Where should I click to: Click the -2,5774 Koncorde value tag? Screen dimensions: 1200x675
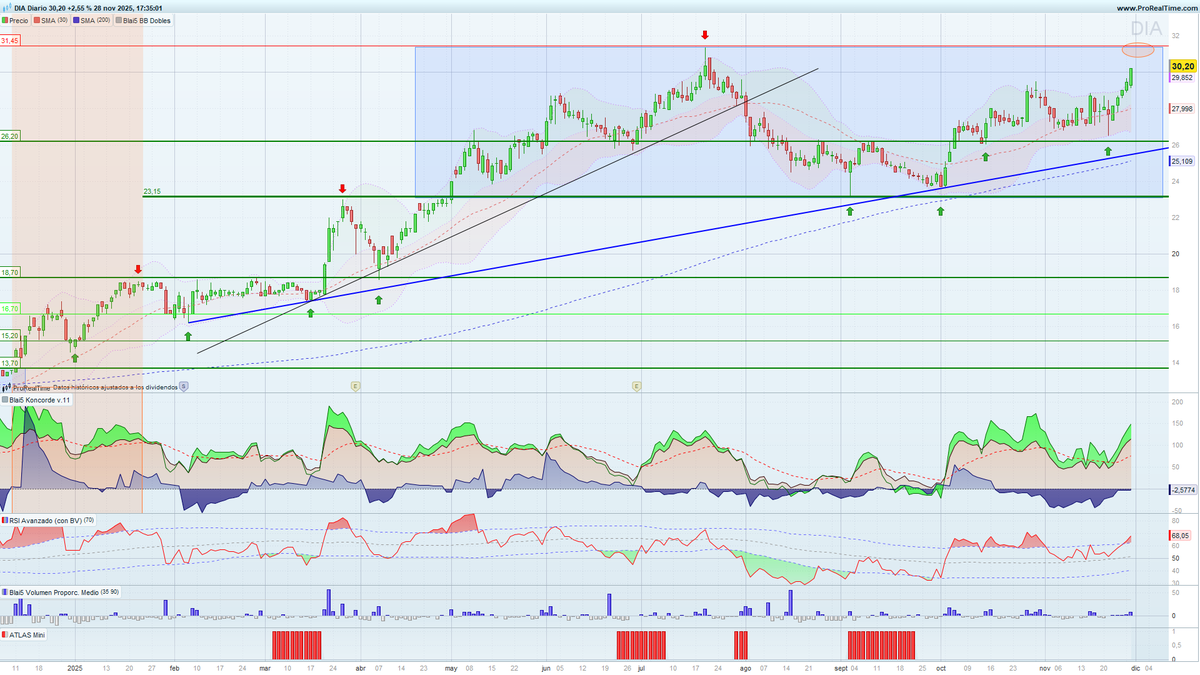click(1182, 490)
